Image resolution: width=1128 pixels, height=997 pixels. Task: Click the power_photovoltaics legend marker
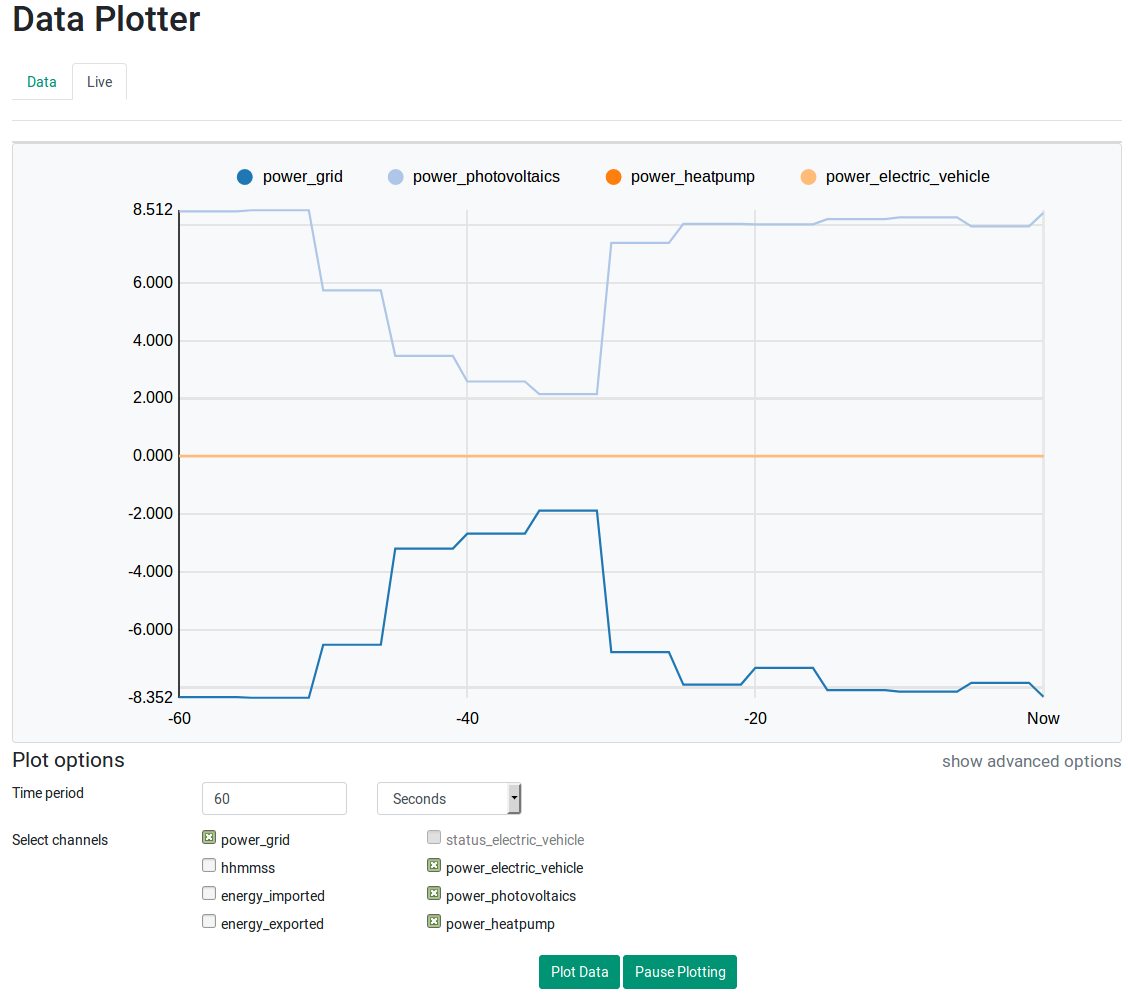395,176
